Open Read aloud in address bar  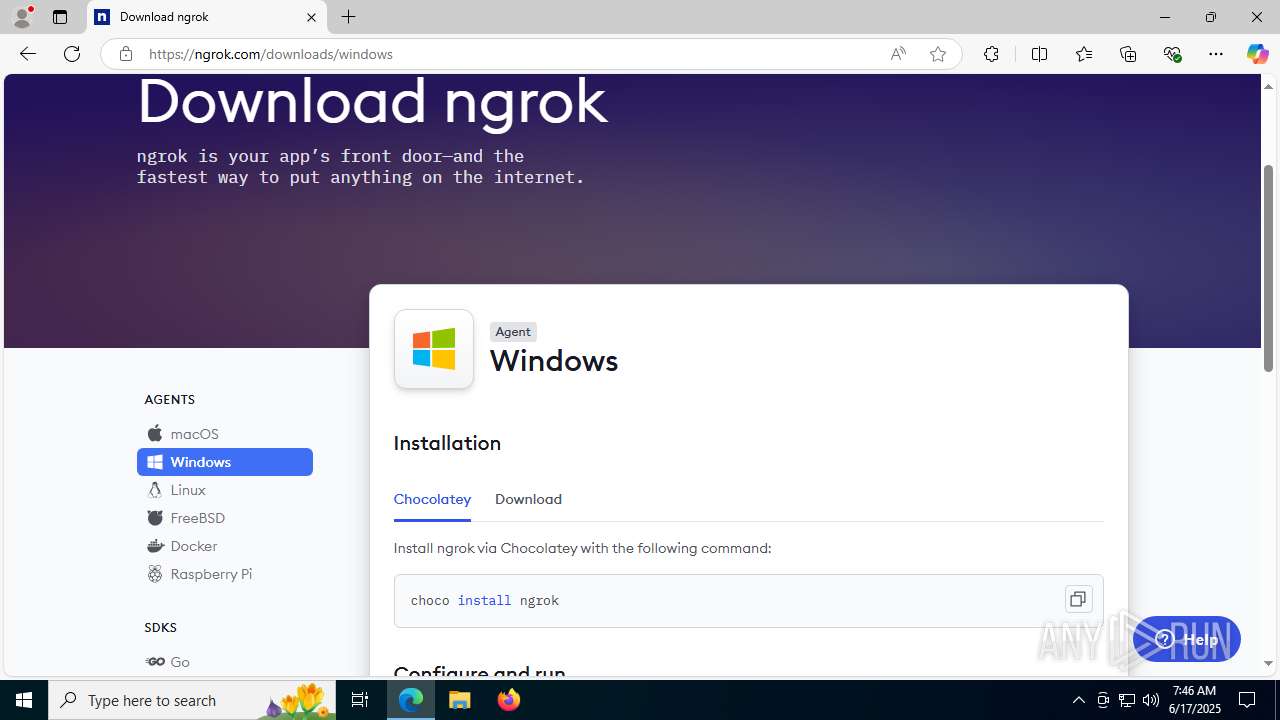pos(898,54)
